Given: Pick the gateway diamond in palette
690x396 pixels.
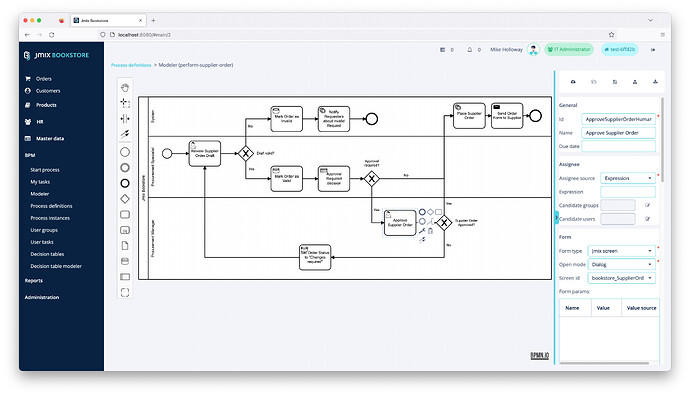Looking at the screenshot, I should pos(125,199).
